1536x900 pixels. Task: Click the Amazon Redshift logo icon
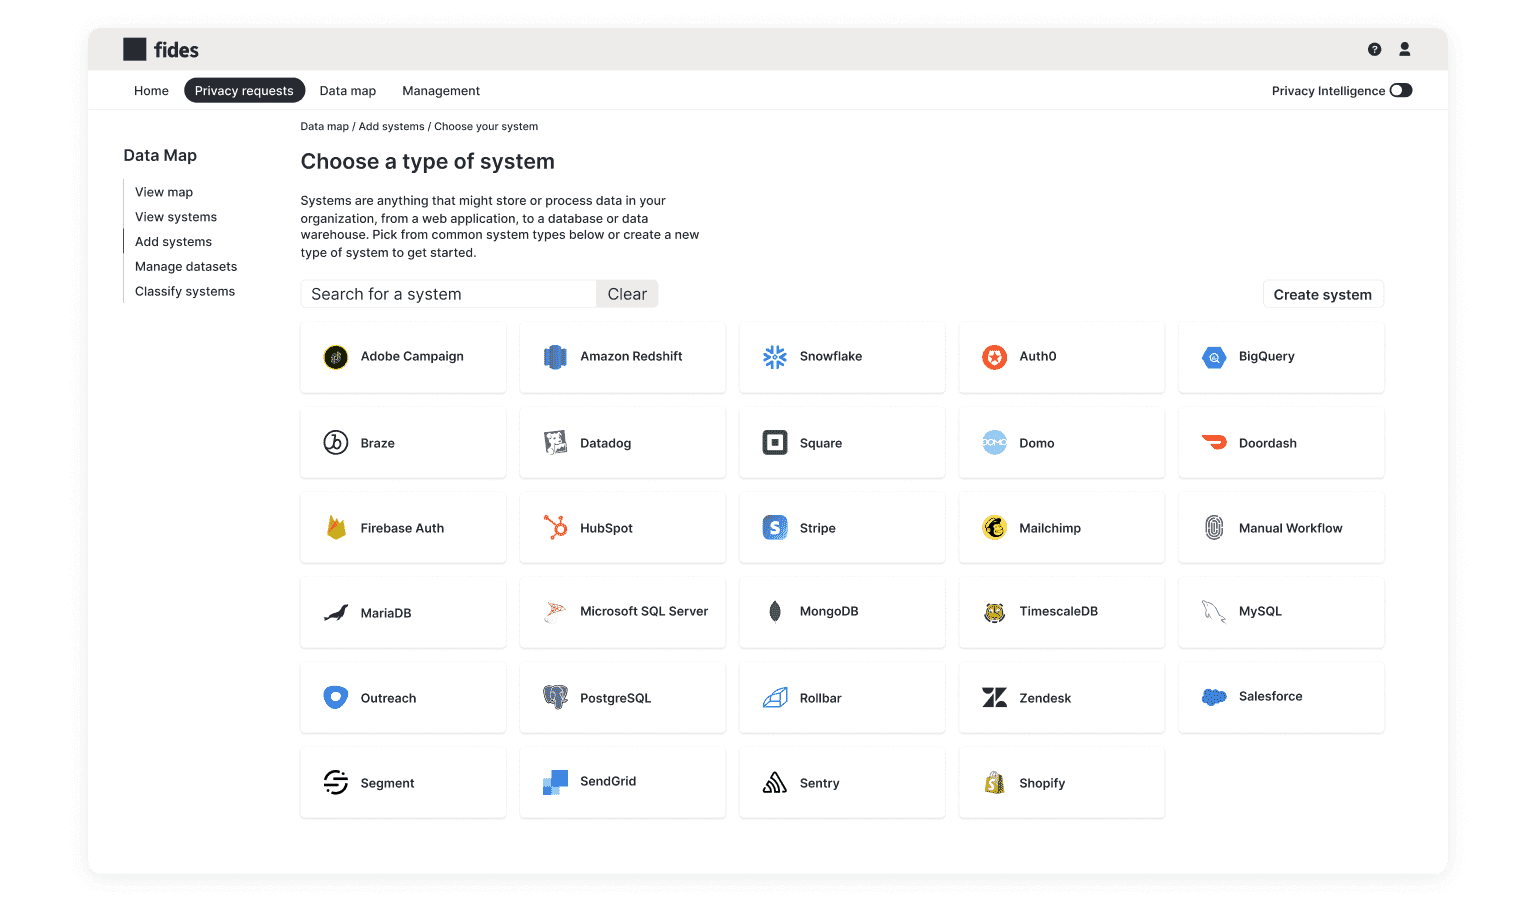click(555, 357)
